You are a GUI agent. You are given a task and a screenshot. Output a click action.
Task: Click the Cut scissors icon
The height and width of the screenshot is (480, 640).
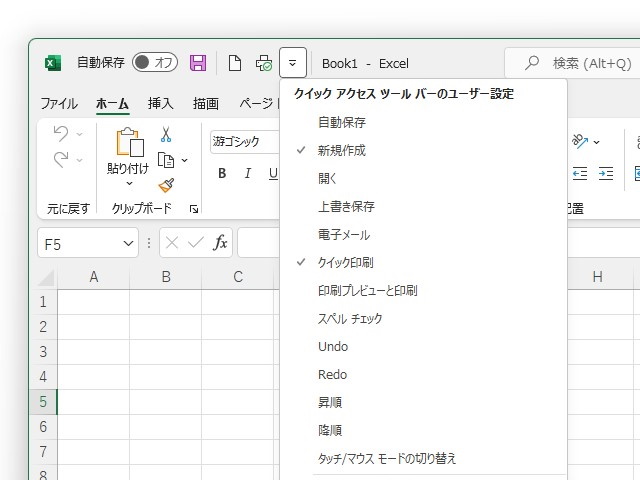[166, 134]
